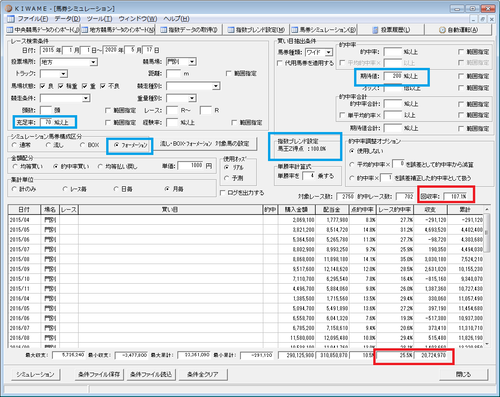Choose 均等買い allocation radio
This screenshot has height=397, width=500.
(x=14, y=166)
